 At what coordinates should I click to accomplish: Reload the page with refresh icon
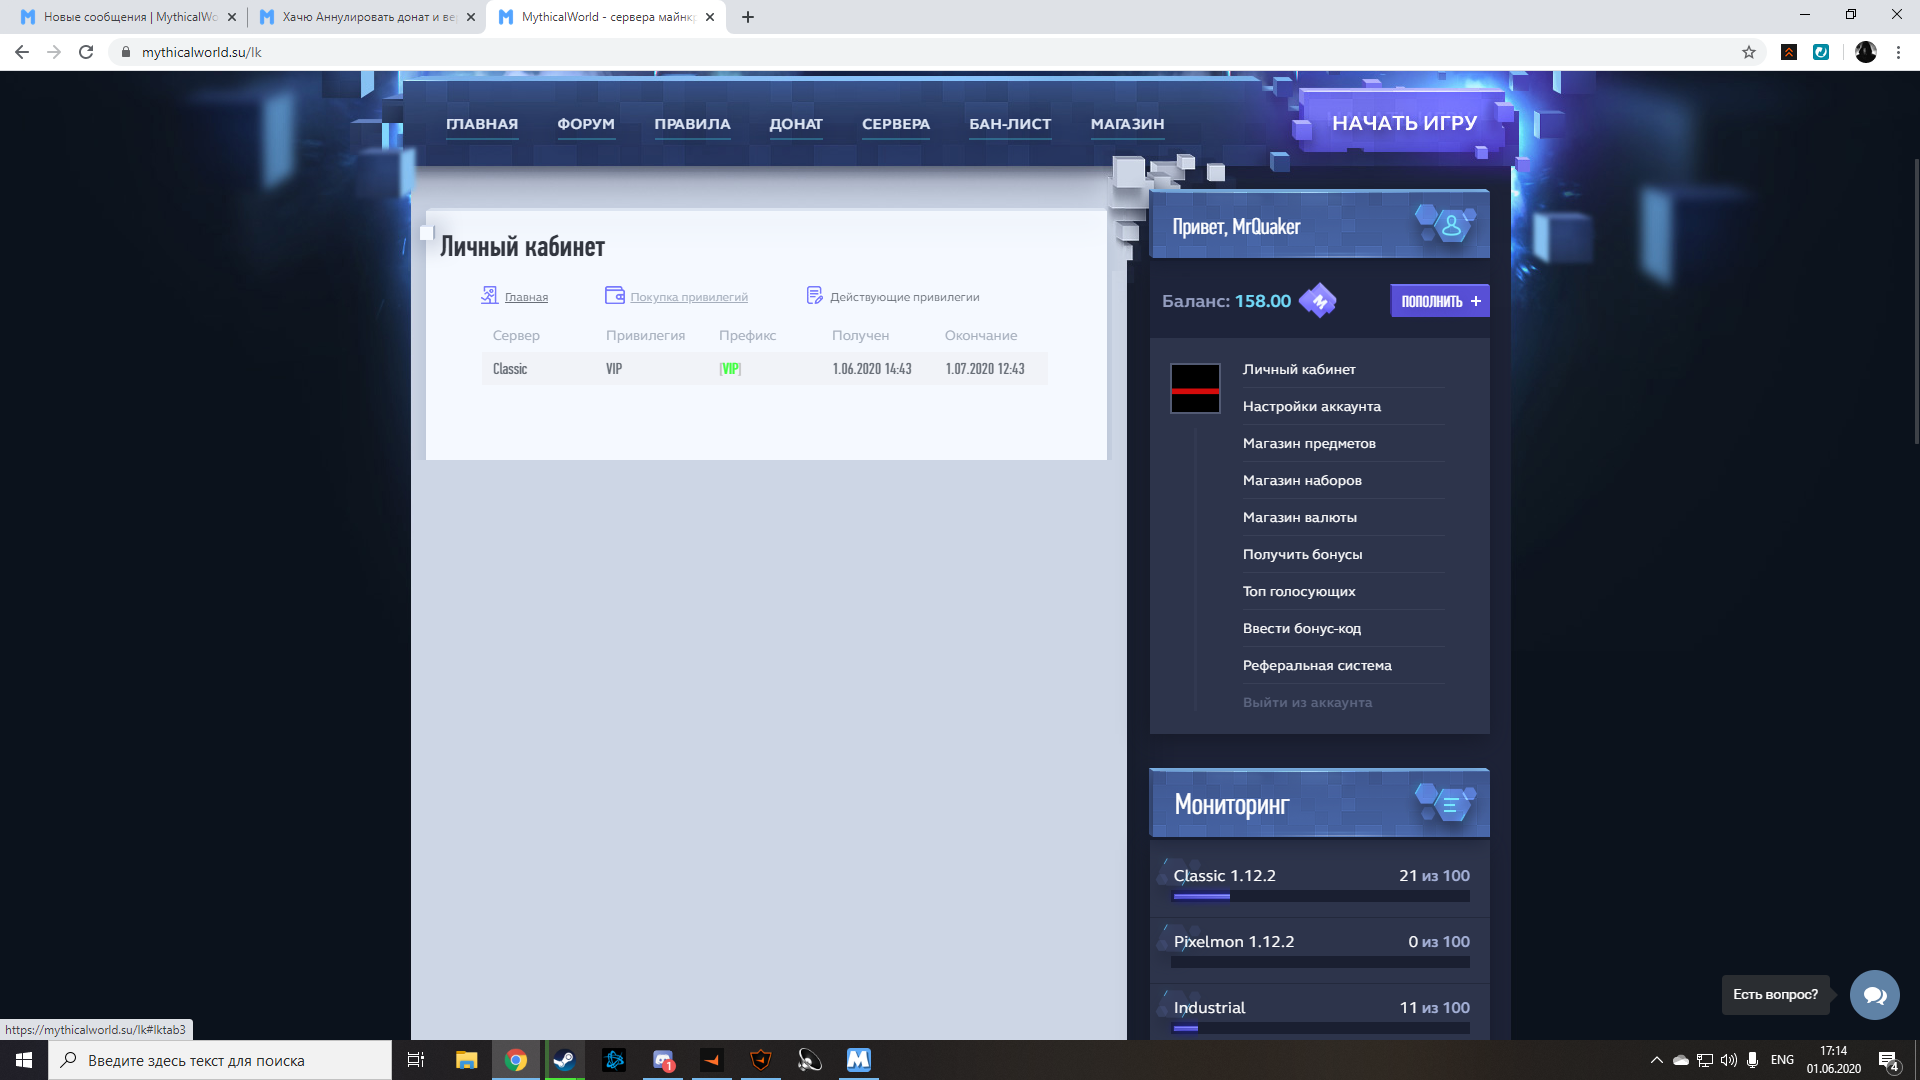[86, 52]
